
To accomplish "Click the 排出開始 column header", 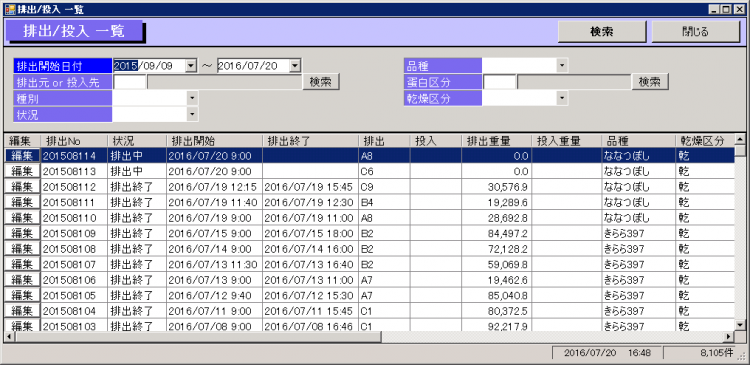I will point(214,141).
